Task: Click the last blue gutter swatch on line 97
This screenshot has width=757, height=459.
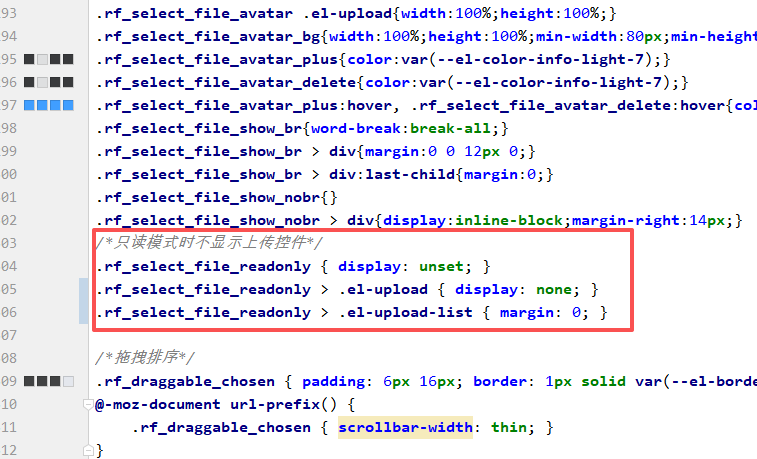Action: (68, 105)
